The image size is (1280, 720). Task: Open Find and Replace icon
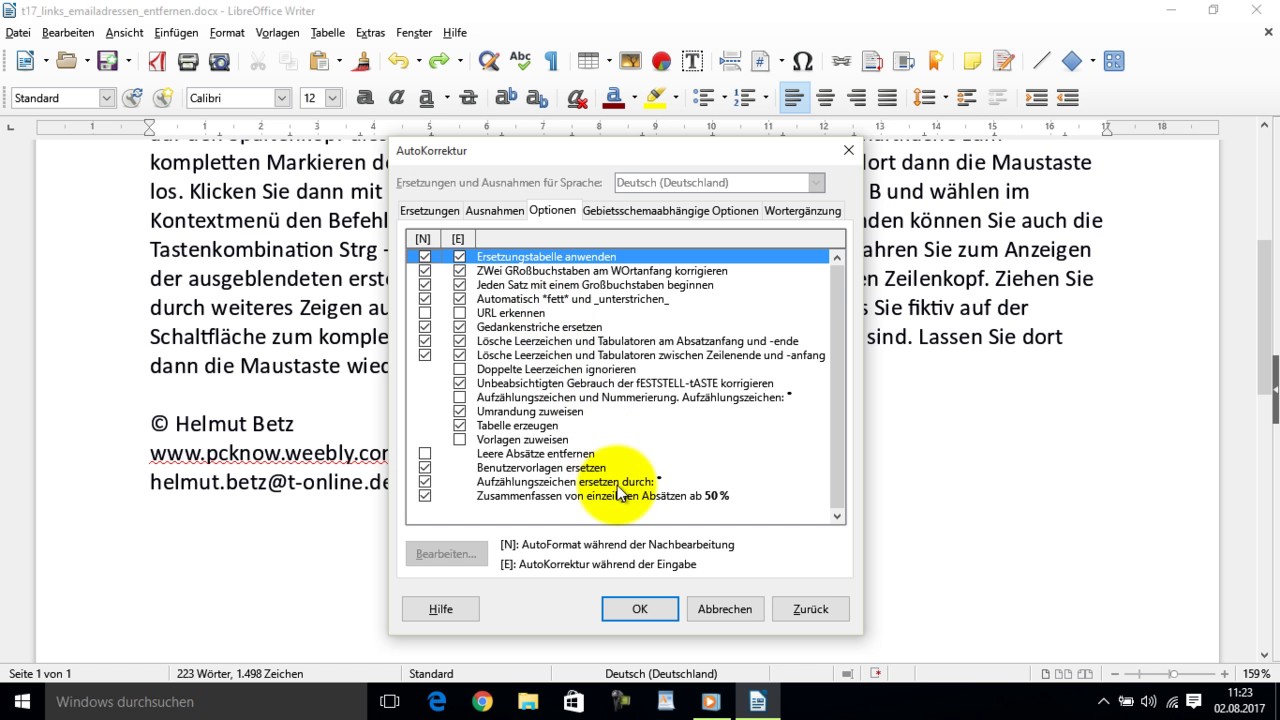click(x=489, y=61)
